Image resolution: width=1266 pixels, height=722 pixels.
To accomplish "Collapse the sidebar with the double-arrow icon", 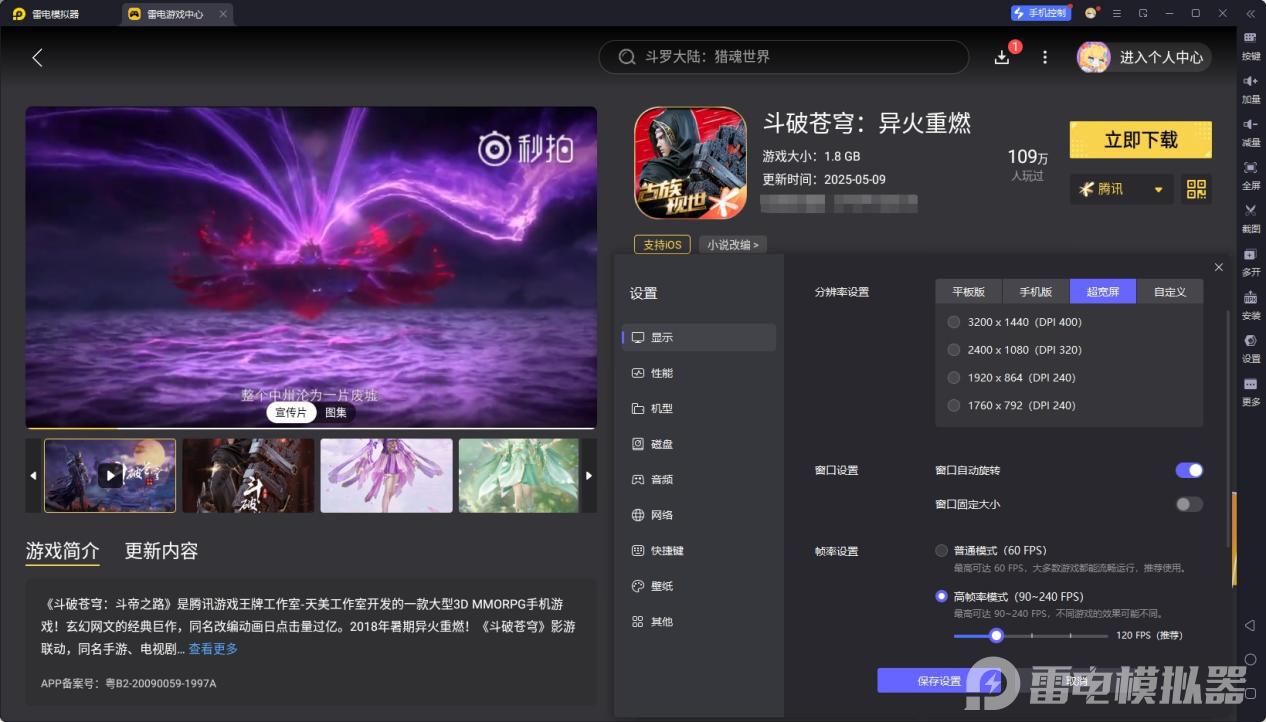I will (1250, 14).
